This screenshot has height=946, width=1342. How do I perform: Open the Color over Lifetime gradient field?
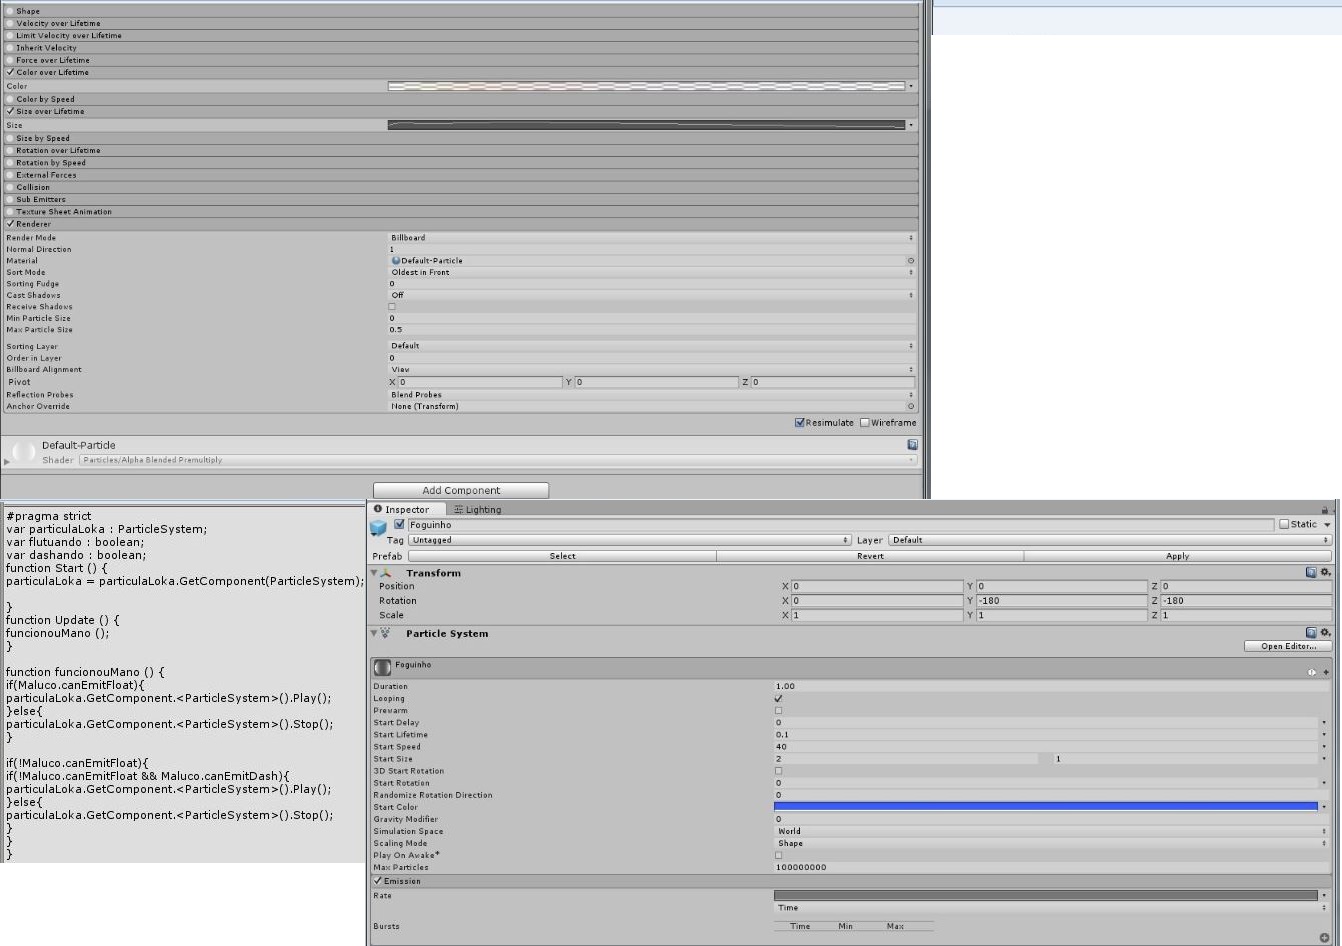coord(646,86)
